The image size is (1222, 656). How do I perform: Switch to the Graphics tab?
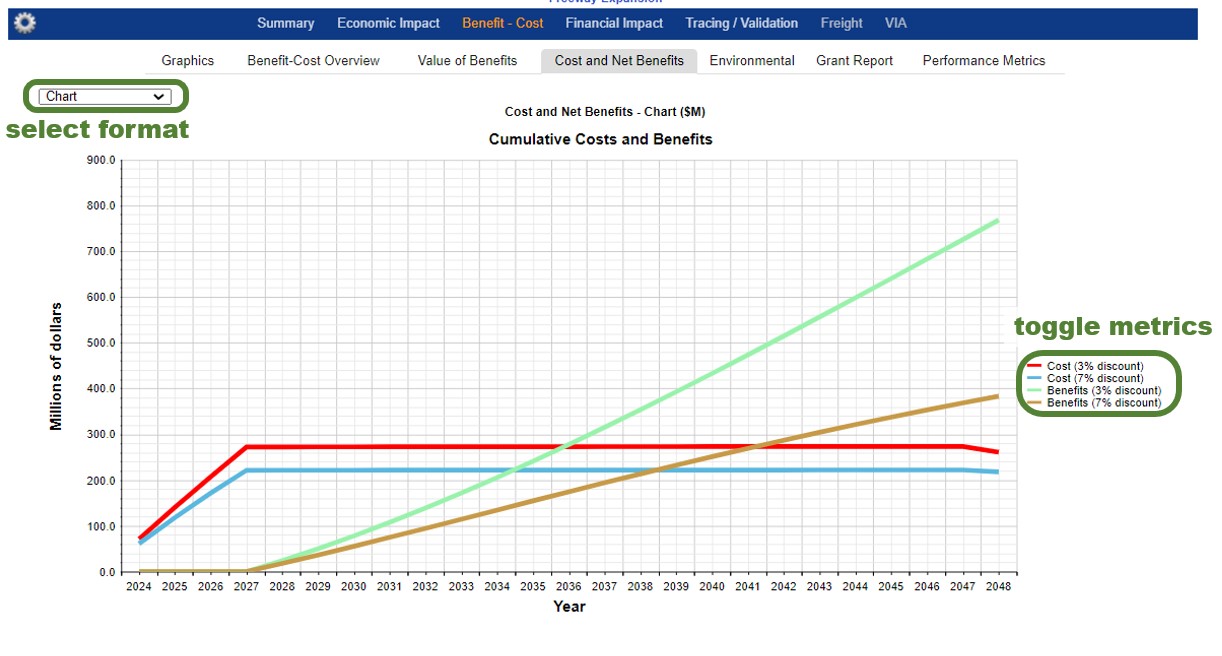(x=188, y=61)
